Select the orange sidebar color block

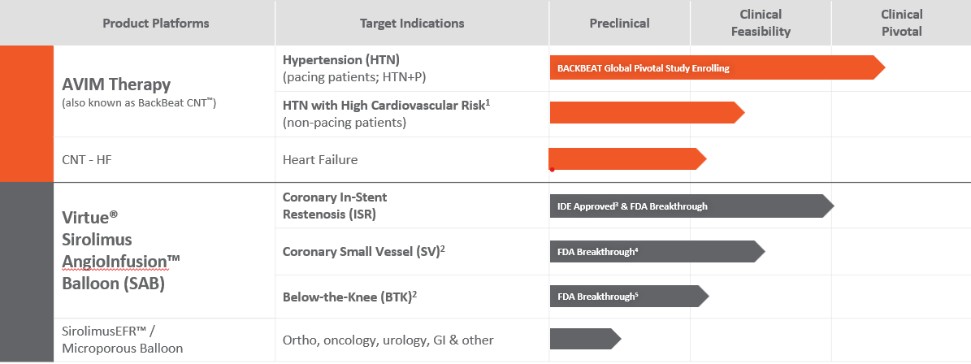tap(27, 113)
